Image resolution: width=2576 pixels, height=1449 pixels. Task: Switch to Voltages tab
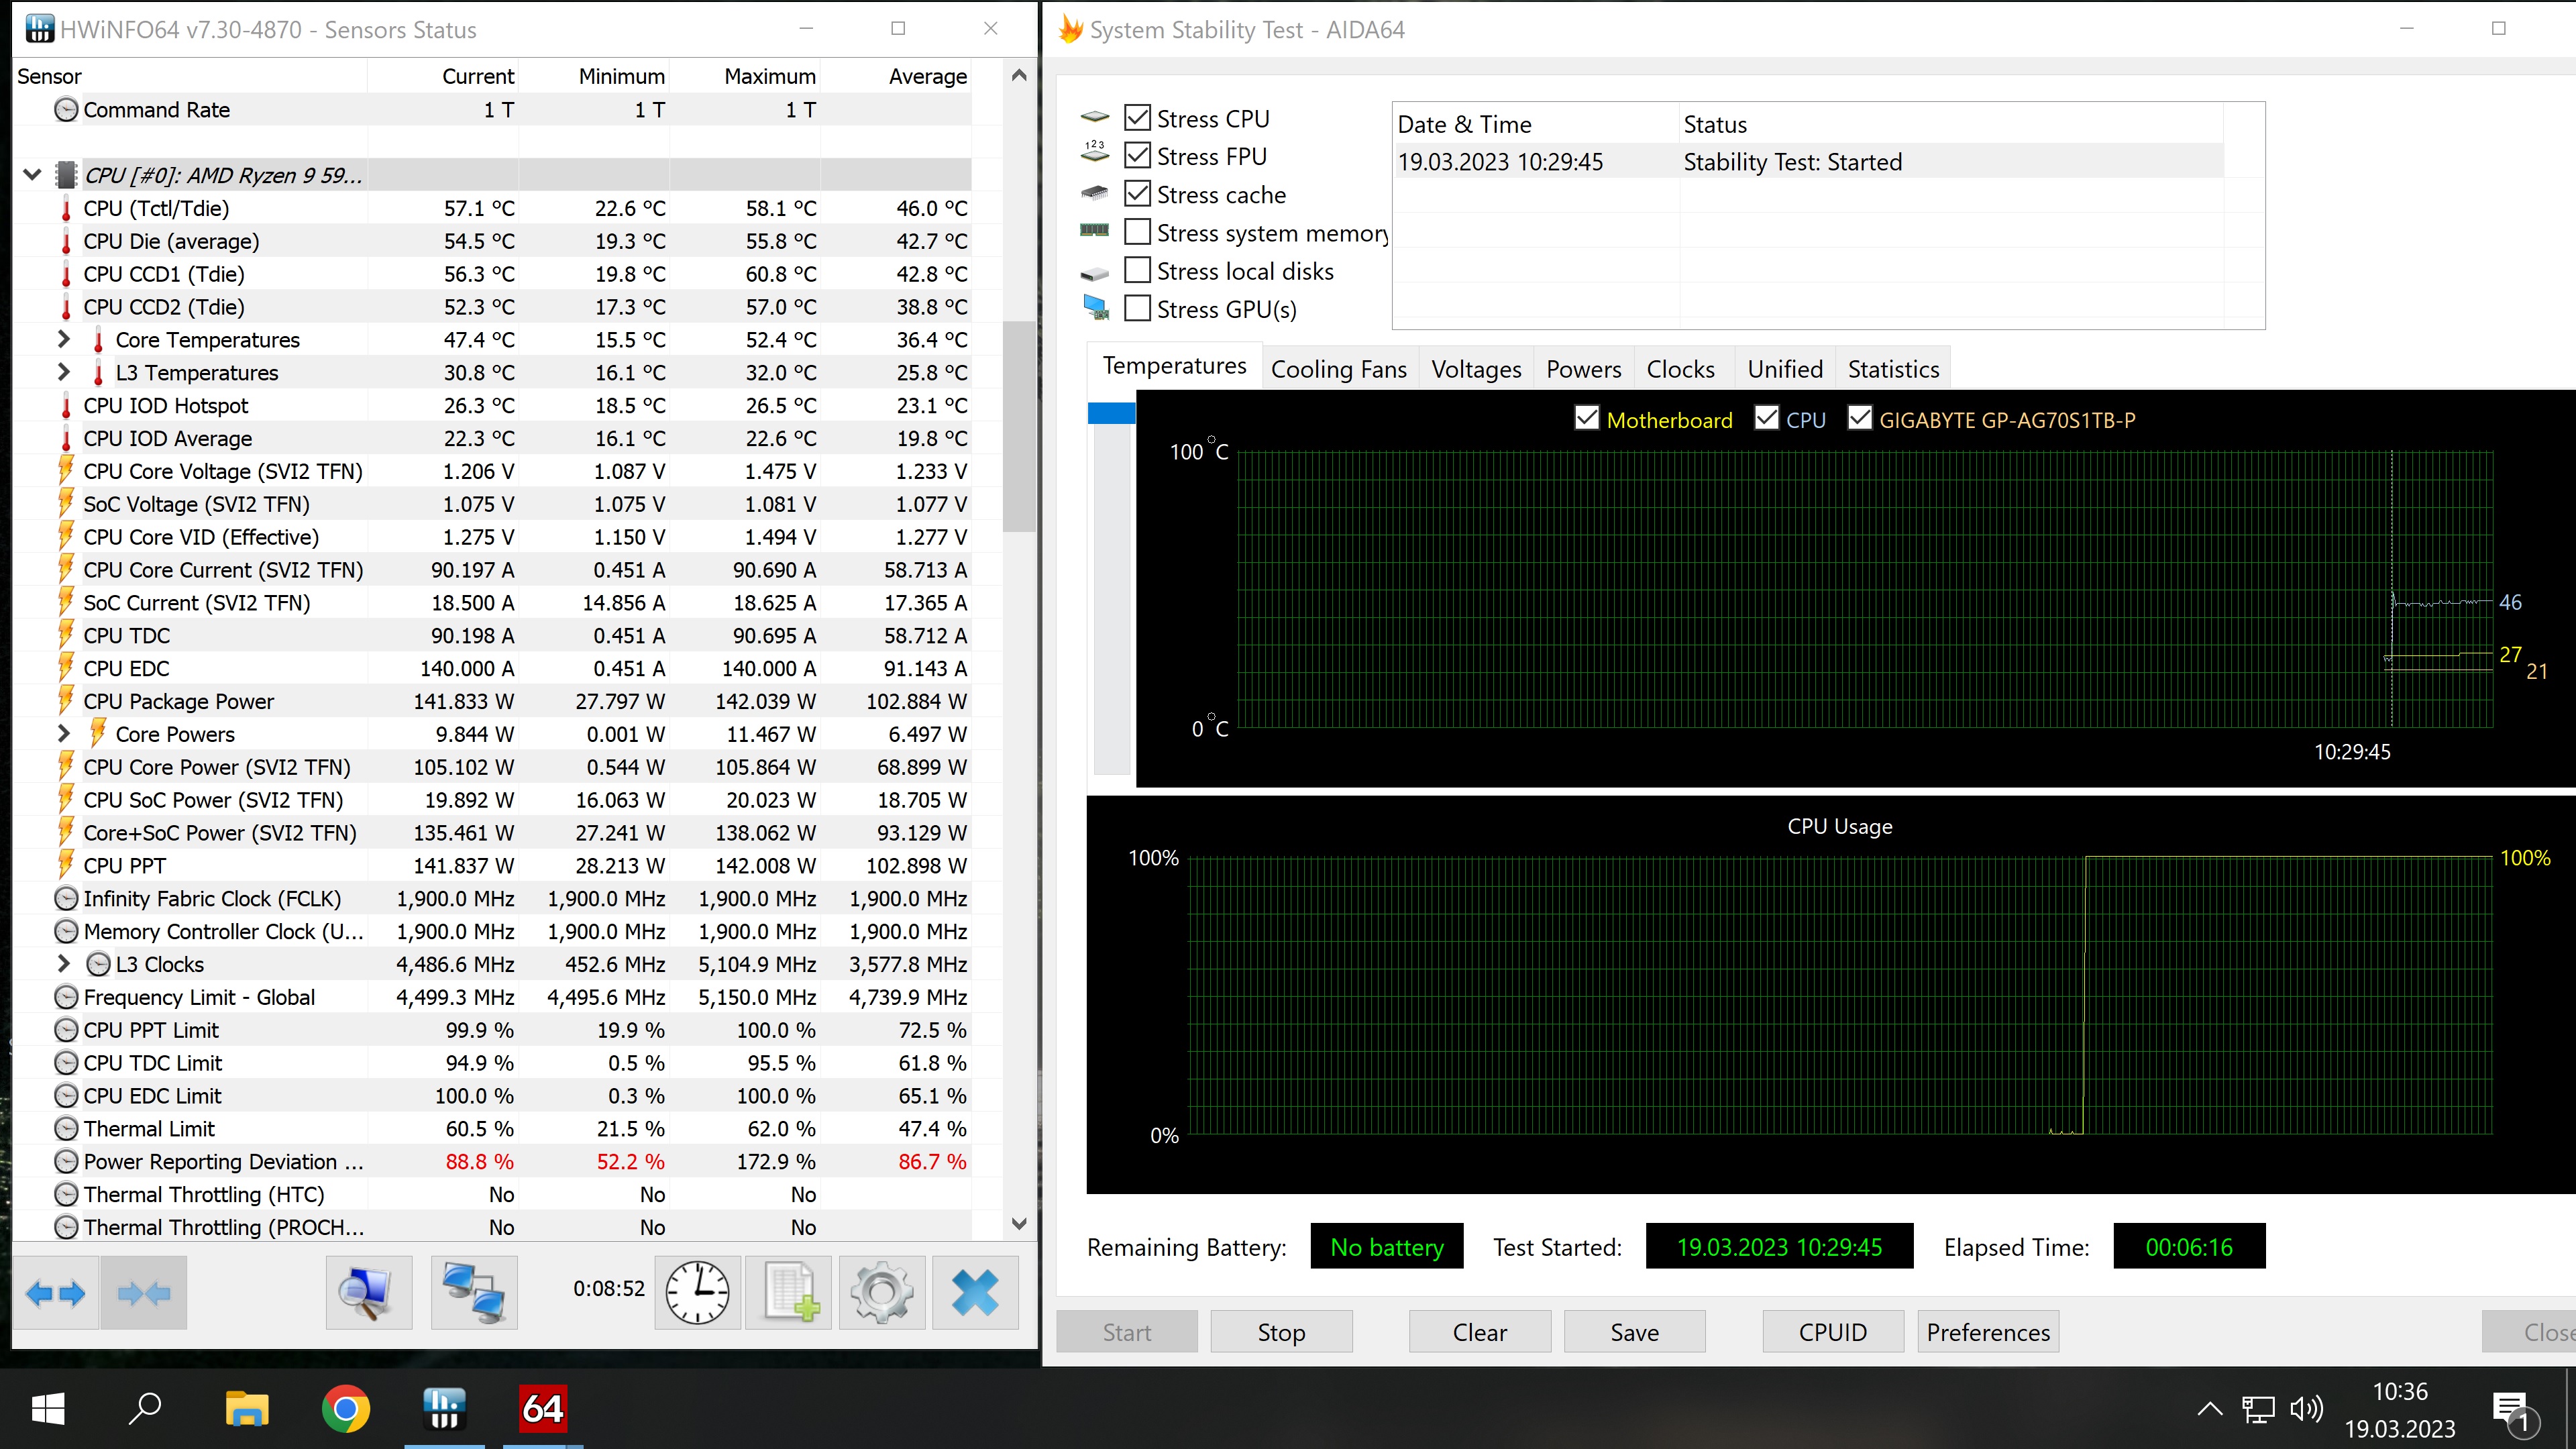tap(1476, 369)
